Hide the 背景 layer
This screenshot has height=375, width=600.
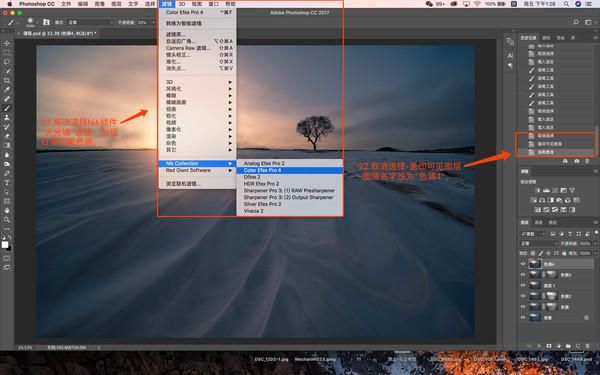523,317
